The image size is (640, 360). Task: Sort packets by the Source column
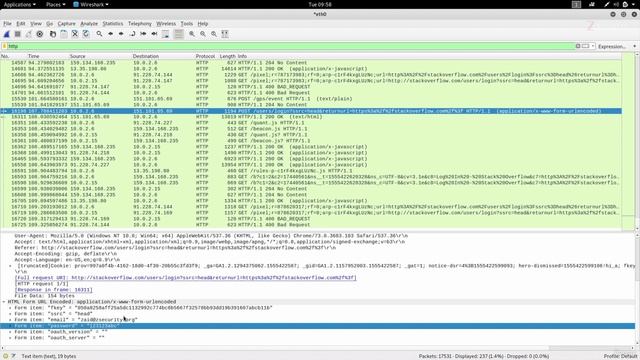point(78,56)
